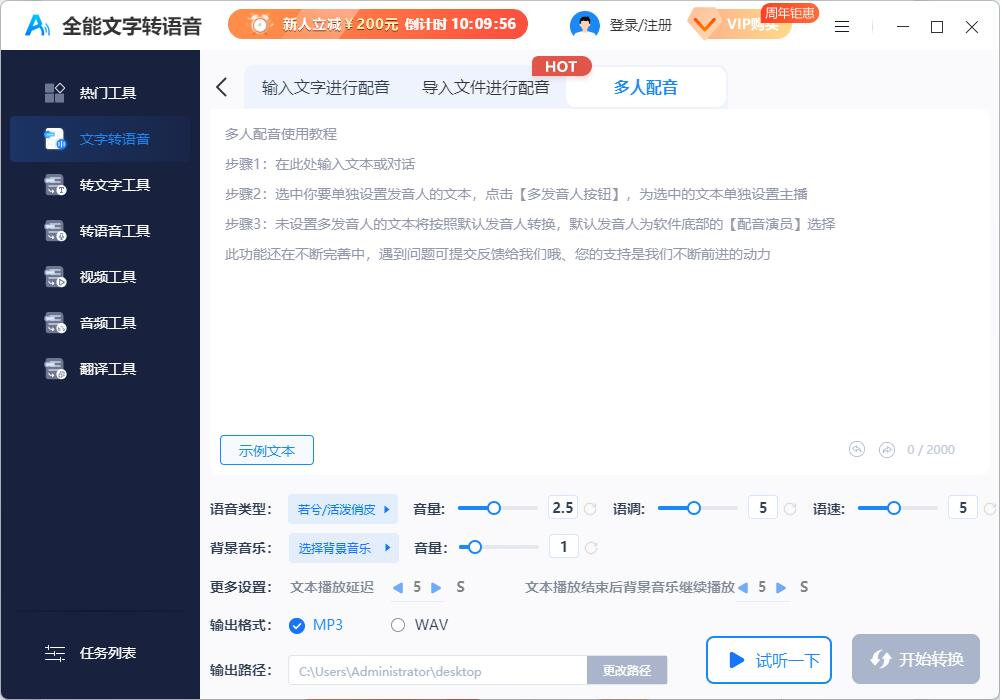Click the output path field

pos(438,671)
